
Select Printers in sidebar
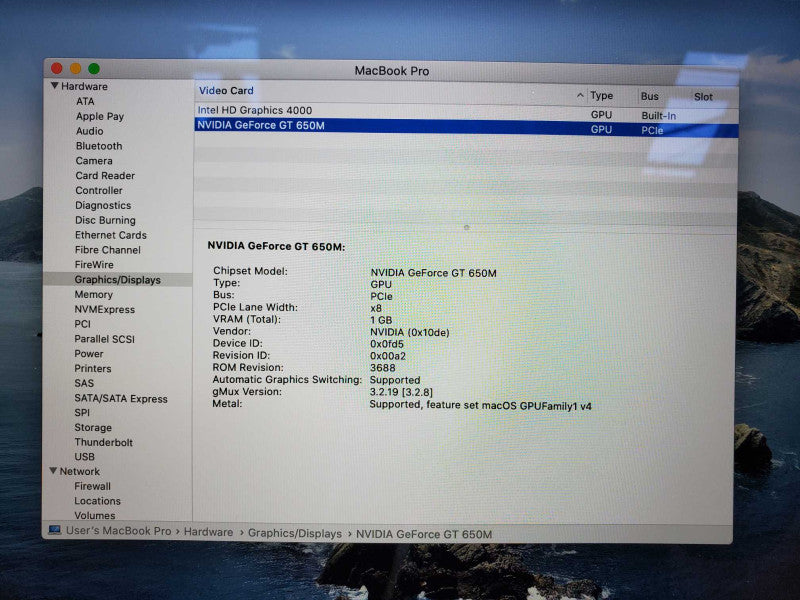[x=93, y=368]
